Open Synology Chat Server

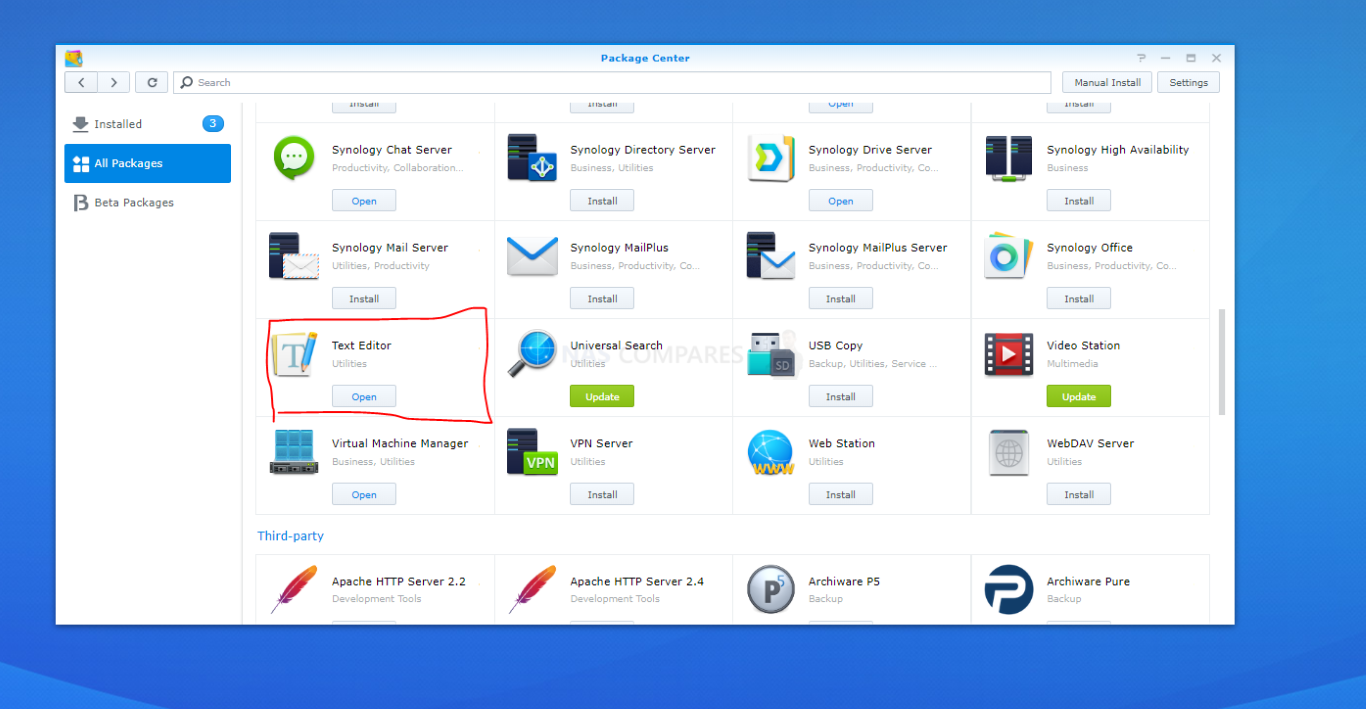[x=364, y=201]
